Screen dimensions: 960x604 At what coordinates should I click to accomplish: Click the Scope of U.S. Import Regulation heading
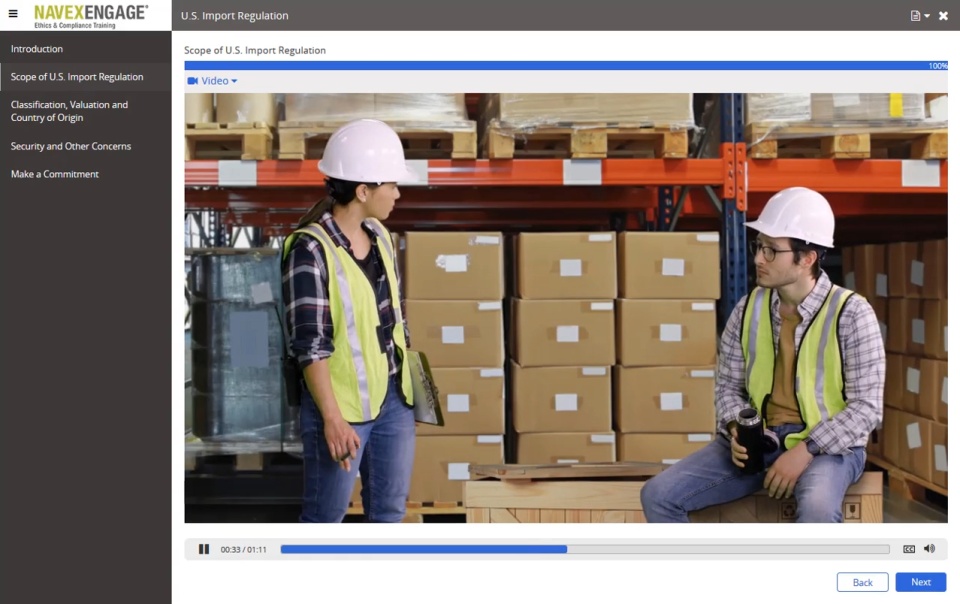(x=255, y=50)
